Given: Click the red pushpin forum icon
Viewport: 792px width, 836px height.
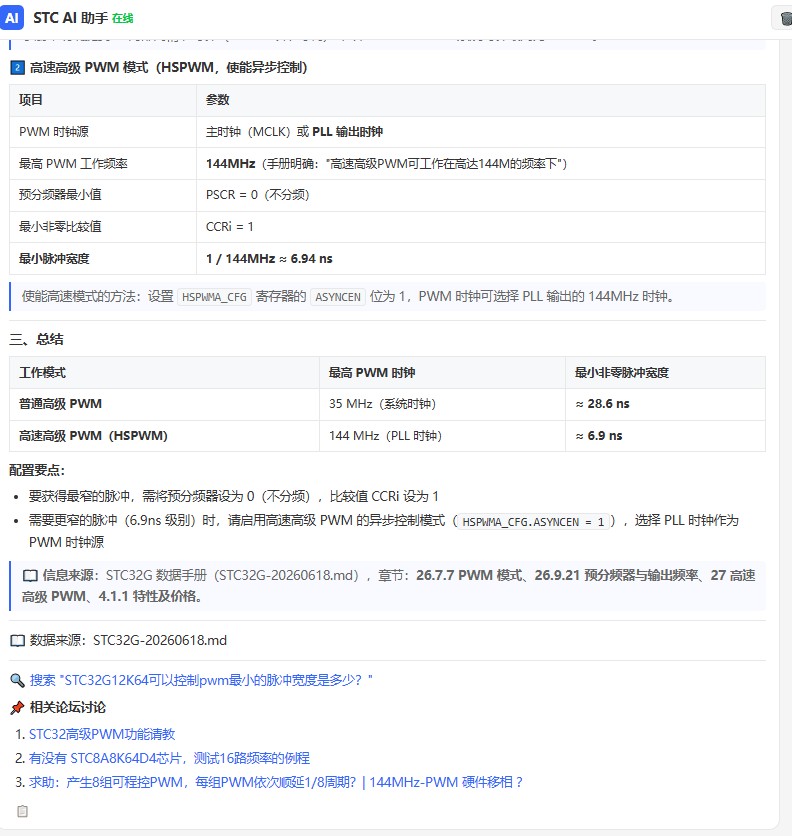Looking at the screenshot, I should coord(17,708).
